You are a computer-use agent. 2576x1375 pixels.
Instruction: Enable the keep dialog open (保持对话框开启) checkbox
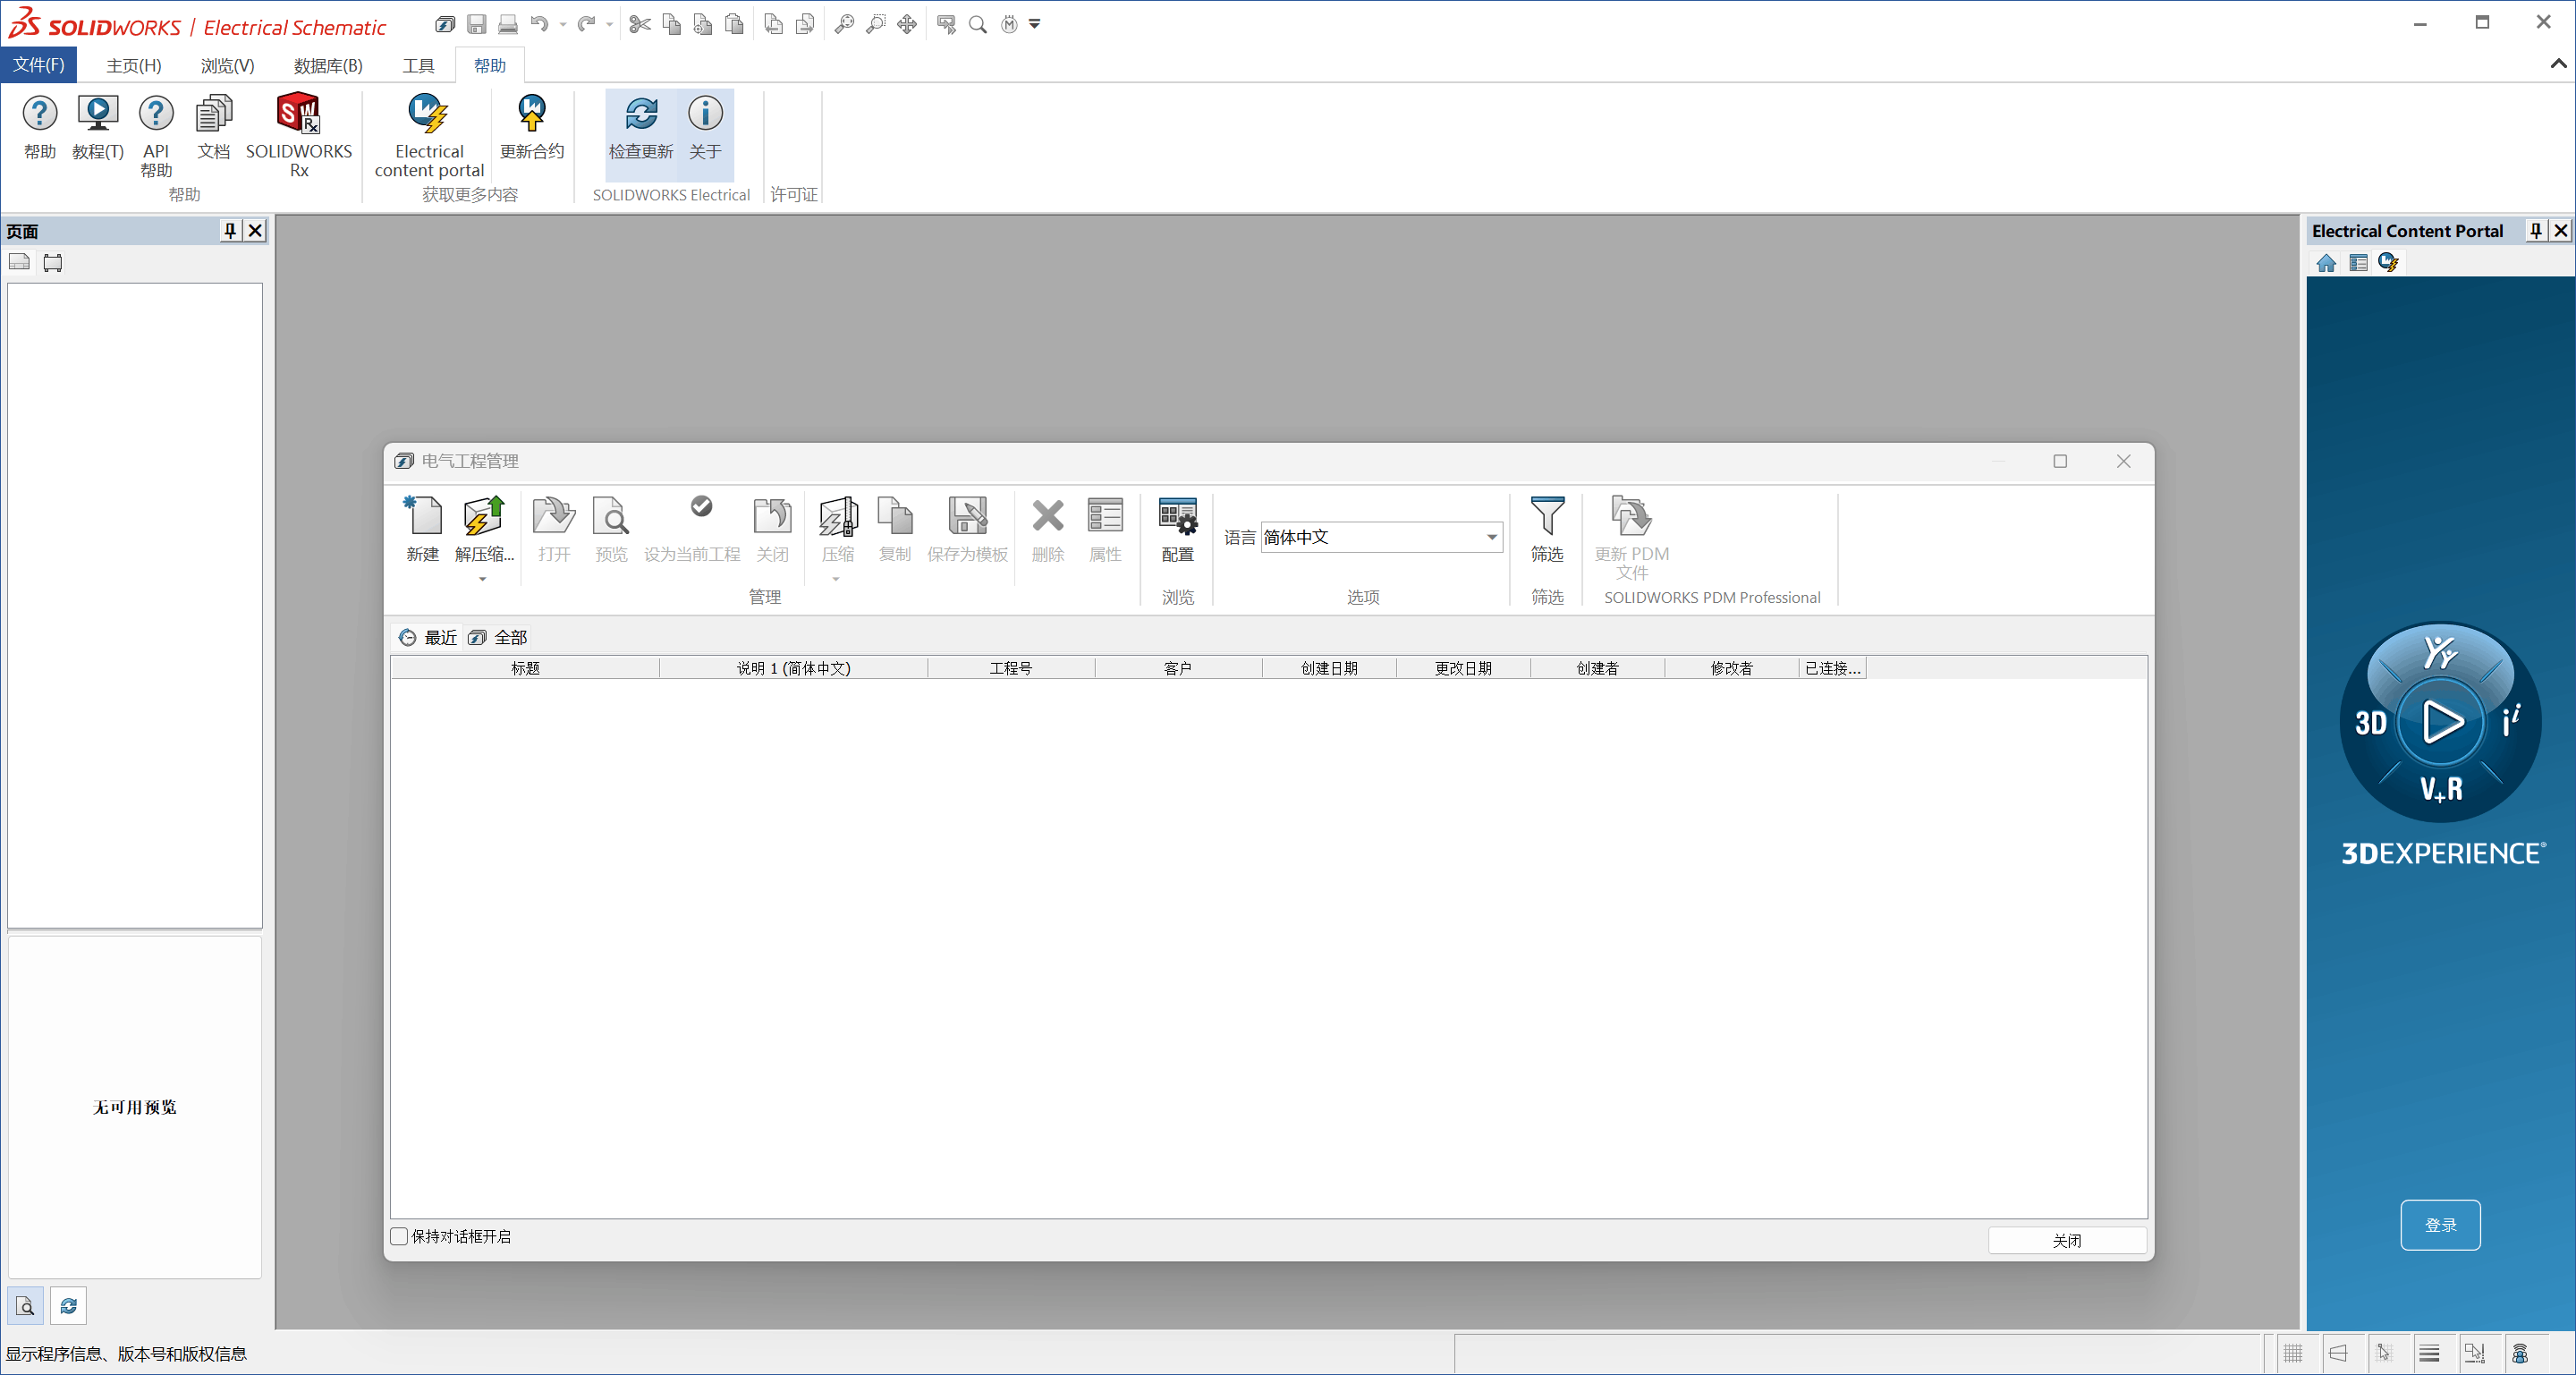[x=399, y=1236]
